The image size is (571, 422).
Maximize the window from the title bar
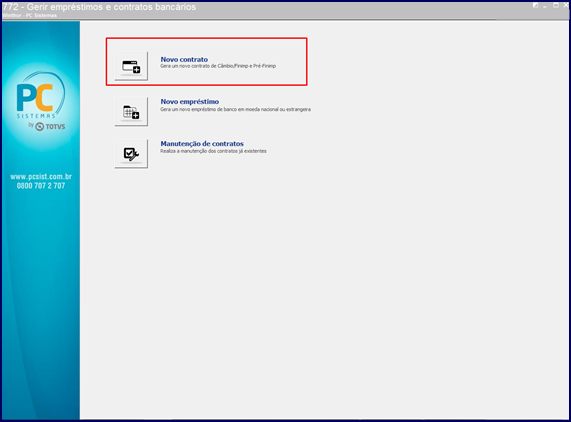[556, 5]
